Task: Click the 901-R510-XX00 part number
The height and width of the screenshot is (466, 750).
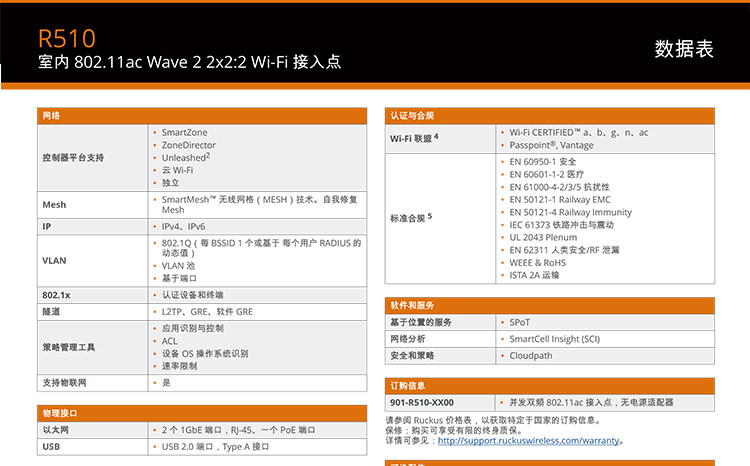Action: coord(421,402)
